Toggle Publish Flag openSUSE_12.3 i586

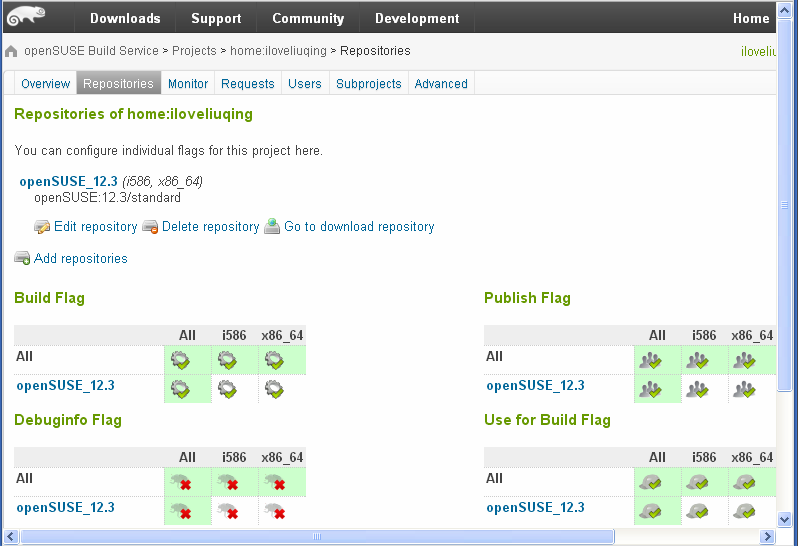(697, 389)
